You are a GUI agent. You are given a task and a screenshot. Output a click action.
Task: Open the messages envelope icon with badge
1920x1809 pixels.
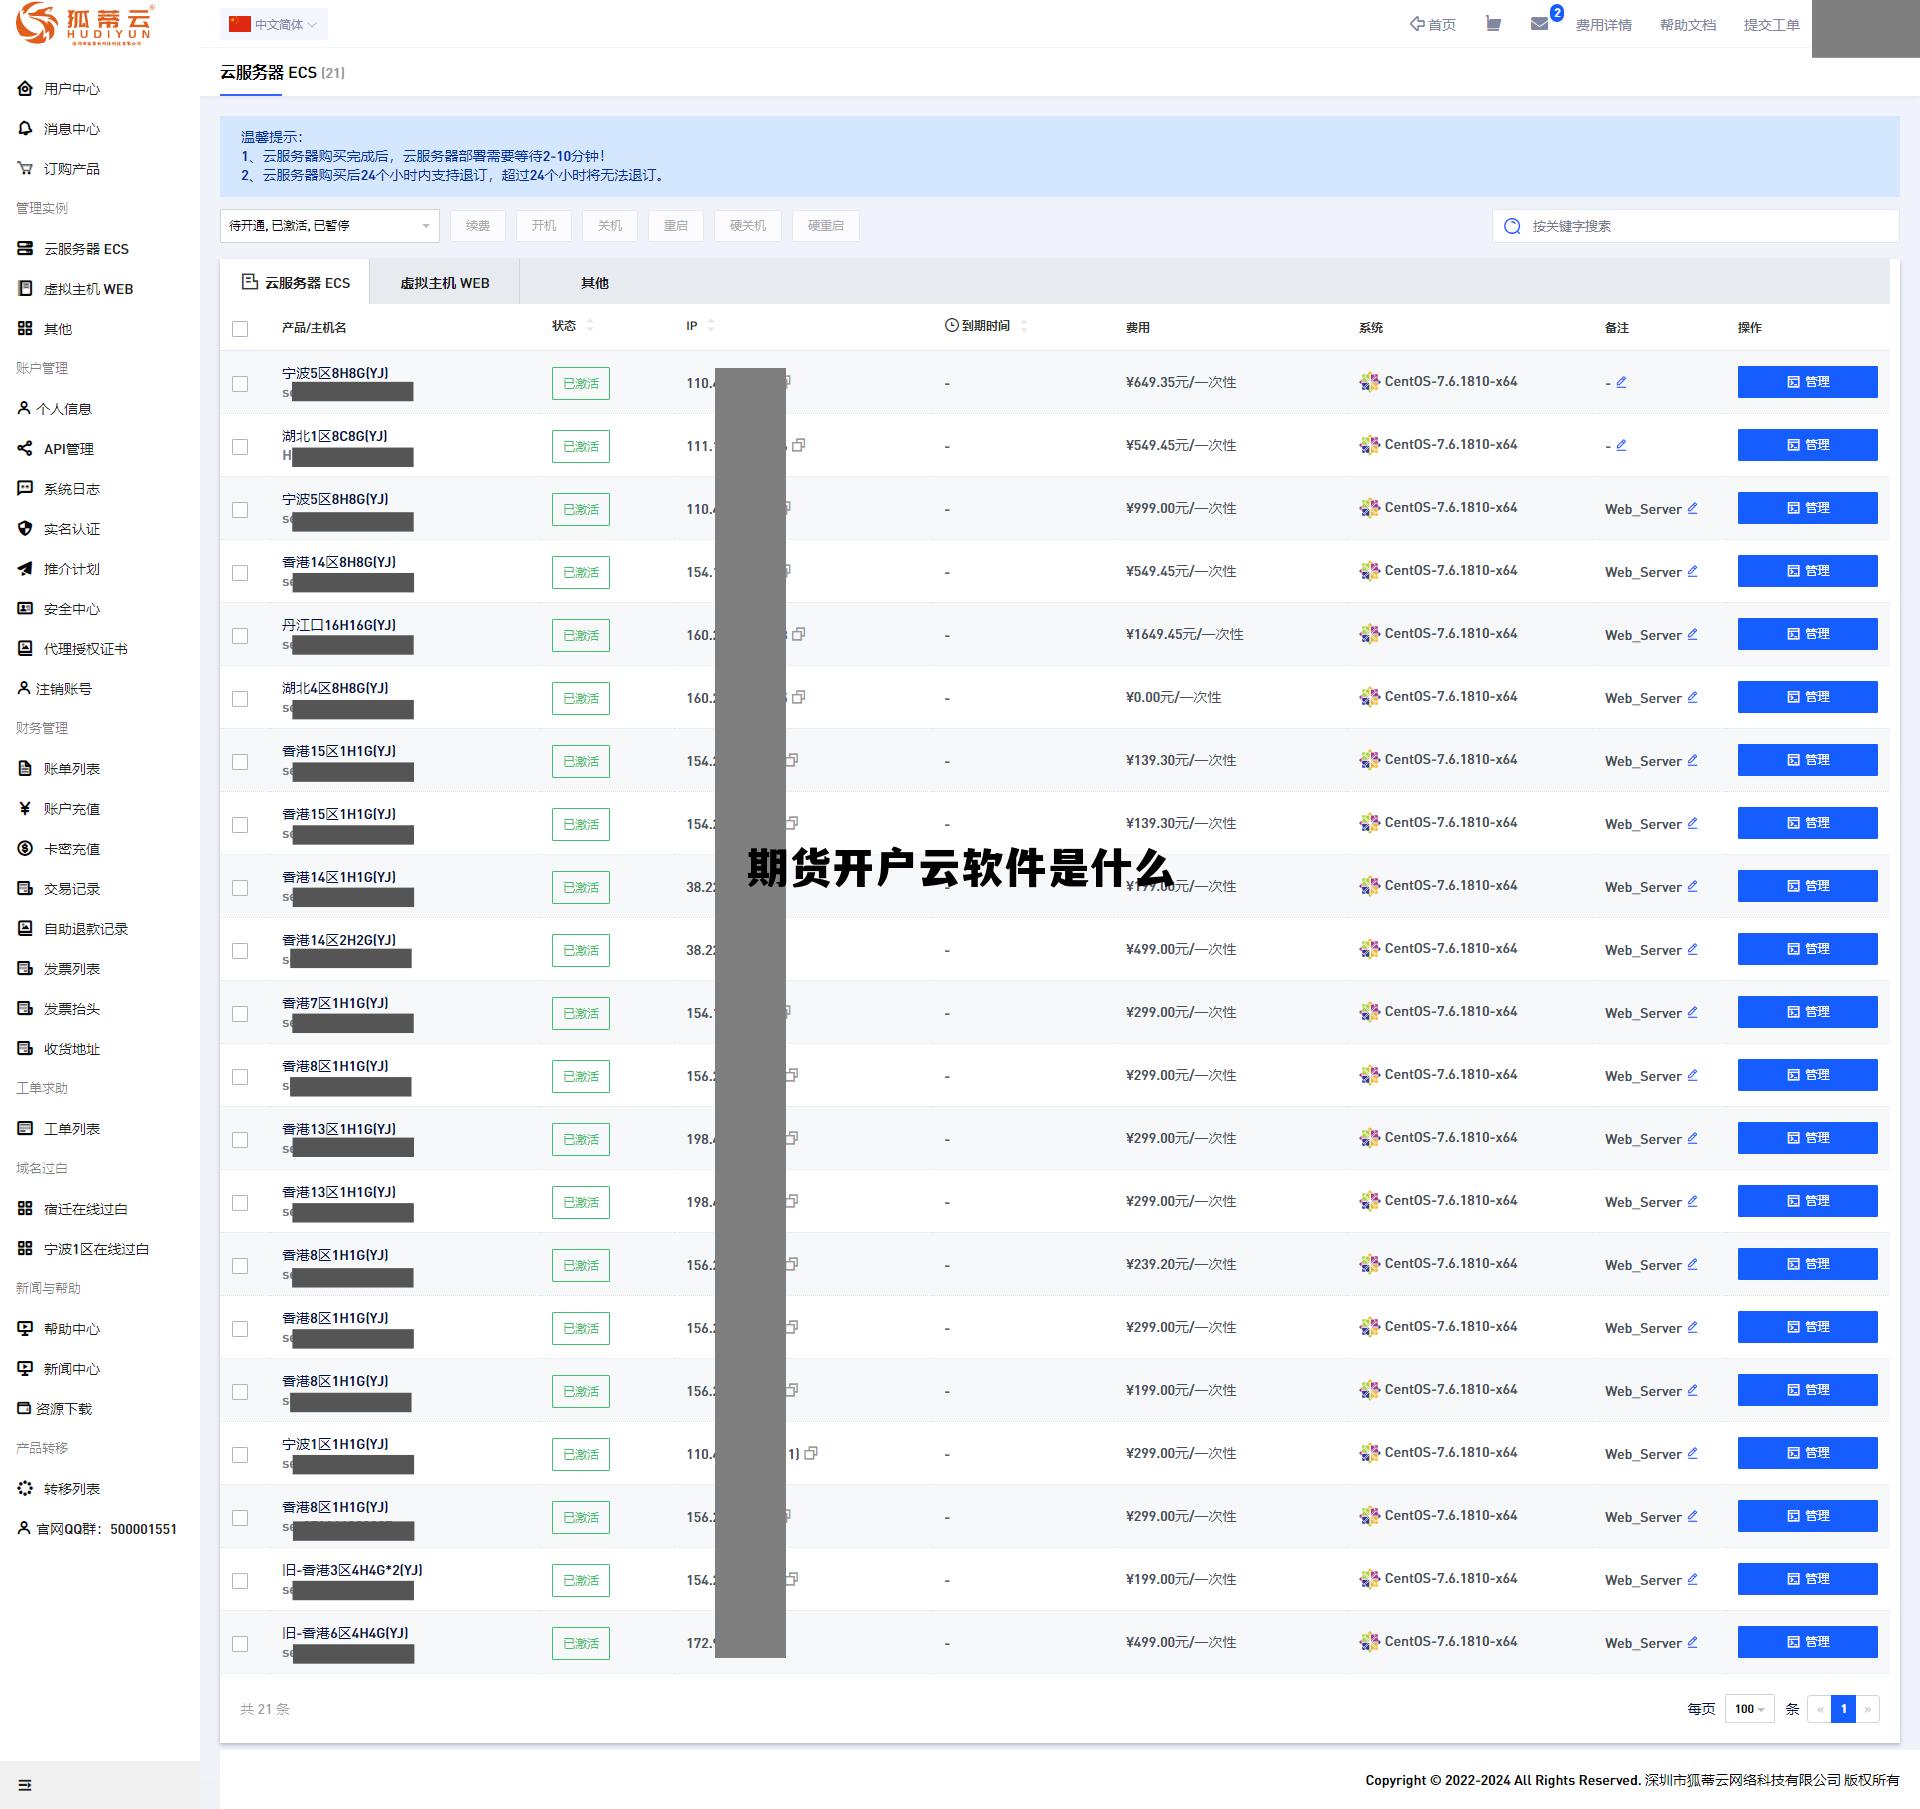1540,24
